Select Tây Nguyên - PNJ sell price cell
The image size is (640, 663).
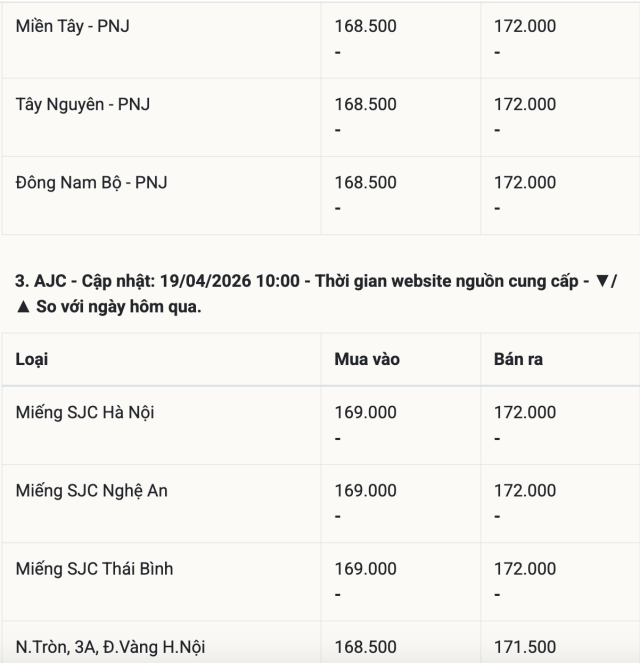[x=524, y=104]
